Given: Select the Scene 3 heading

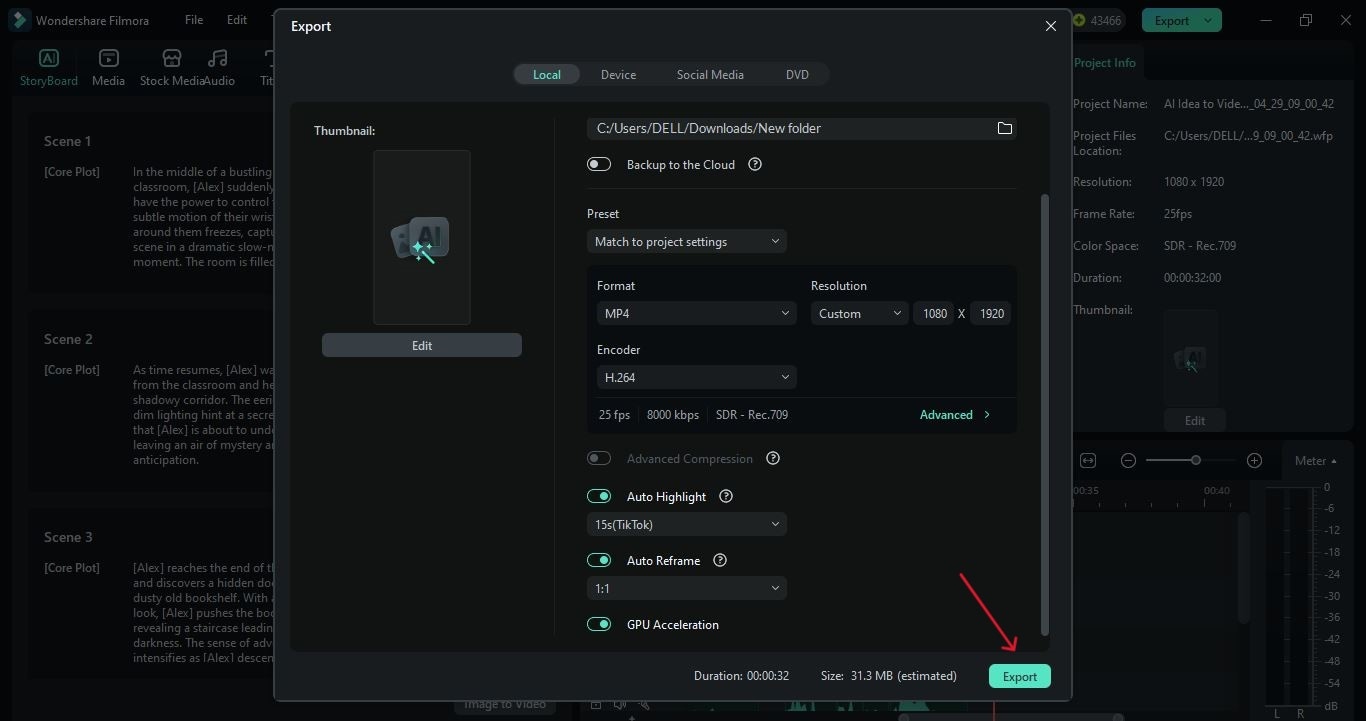Looking at the screenshot, I should (68, 537).
